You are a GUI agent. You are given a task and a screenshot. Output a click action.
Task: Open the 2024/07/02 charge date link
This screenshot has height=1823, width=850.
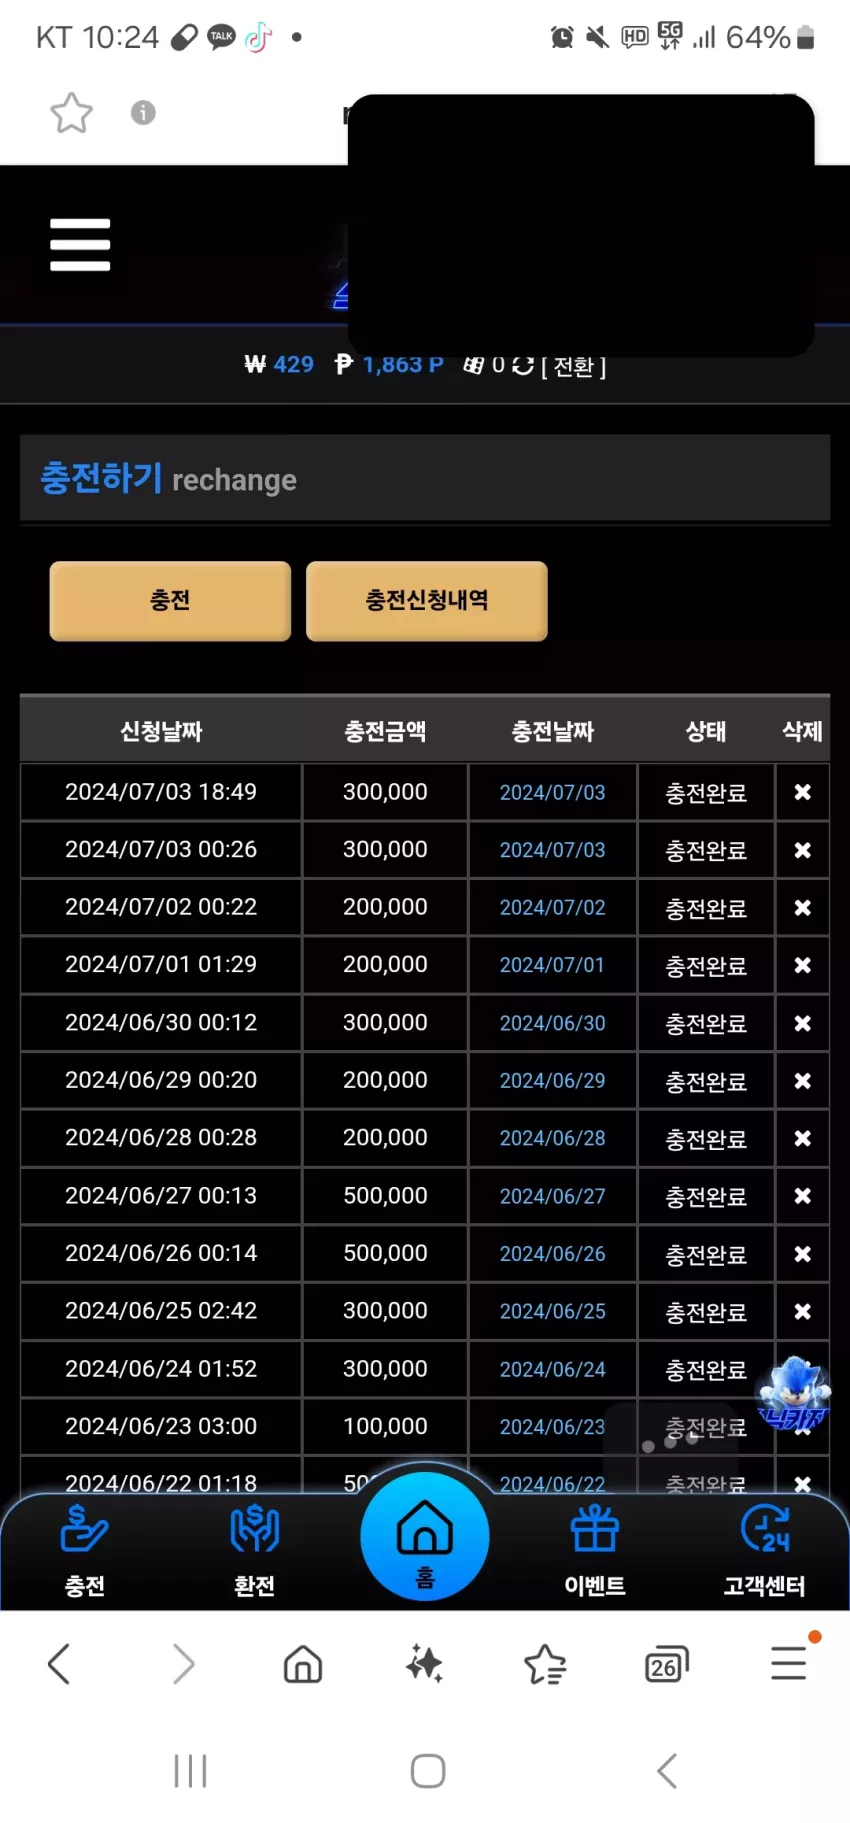tap(552, 908)
